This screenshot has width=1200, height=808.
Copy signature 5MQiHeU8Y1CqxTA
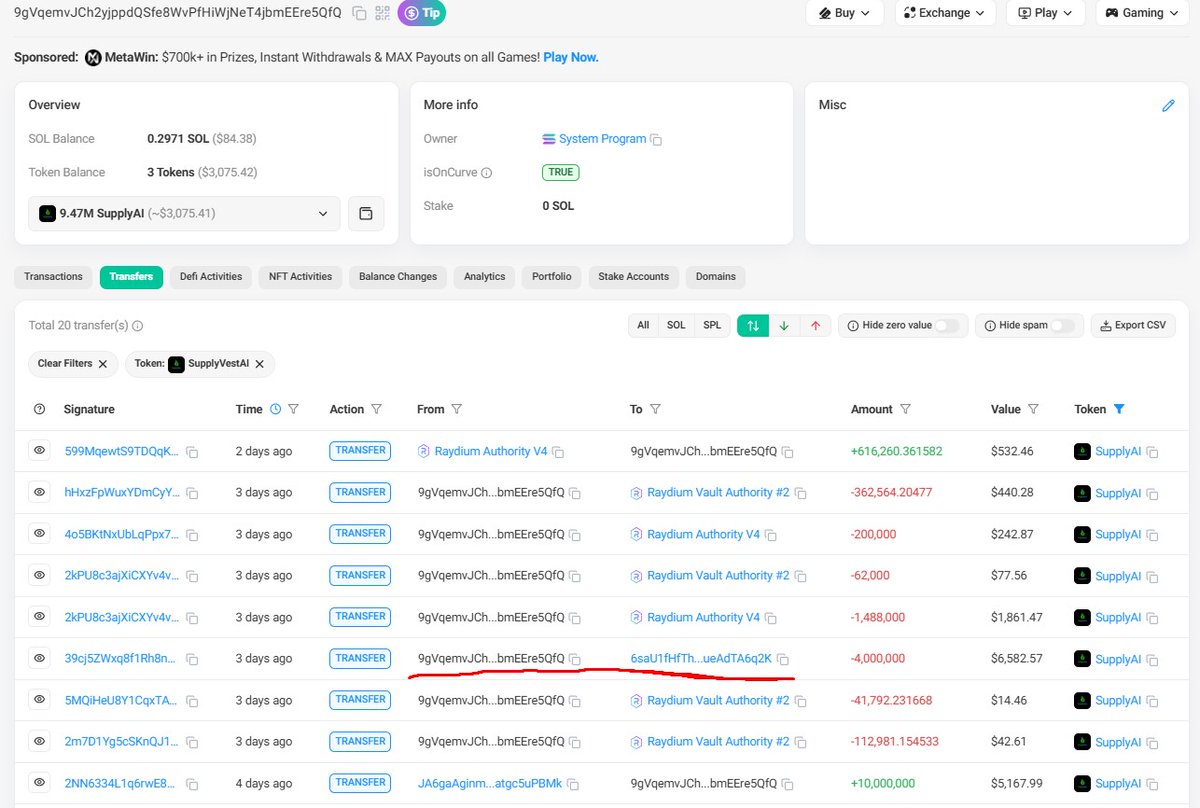coord(192,701)
